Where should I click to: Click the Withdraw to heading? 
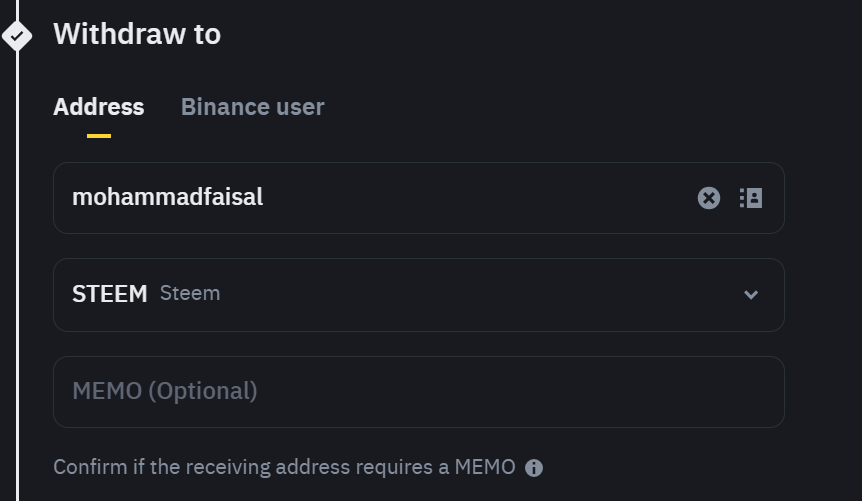(x=137, y=34)
